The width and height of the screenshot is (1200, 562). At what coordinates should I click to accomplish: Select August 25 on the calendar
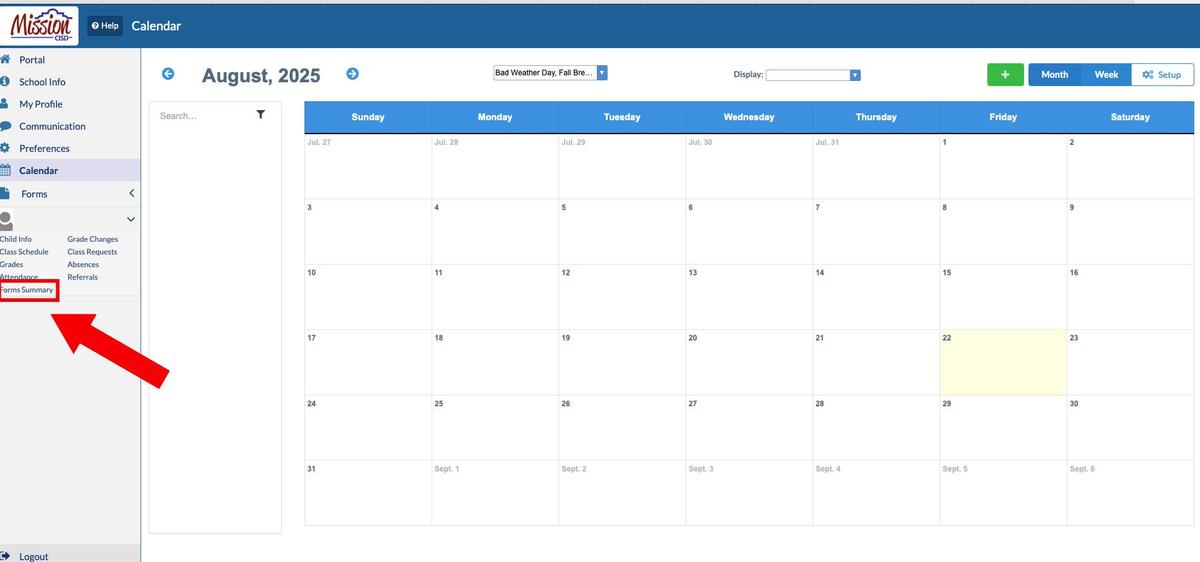click(x=495, y=428)
